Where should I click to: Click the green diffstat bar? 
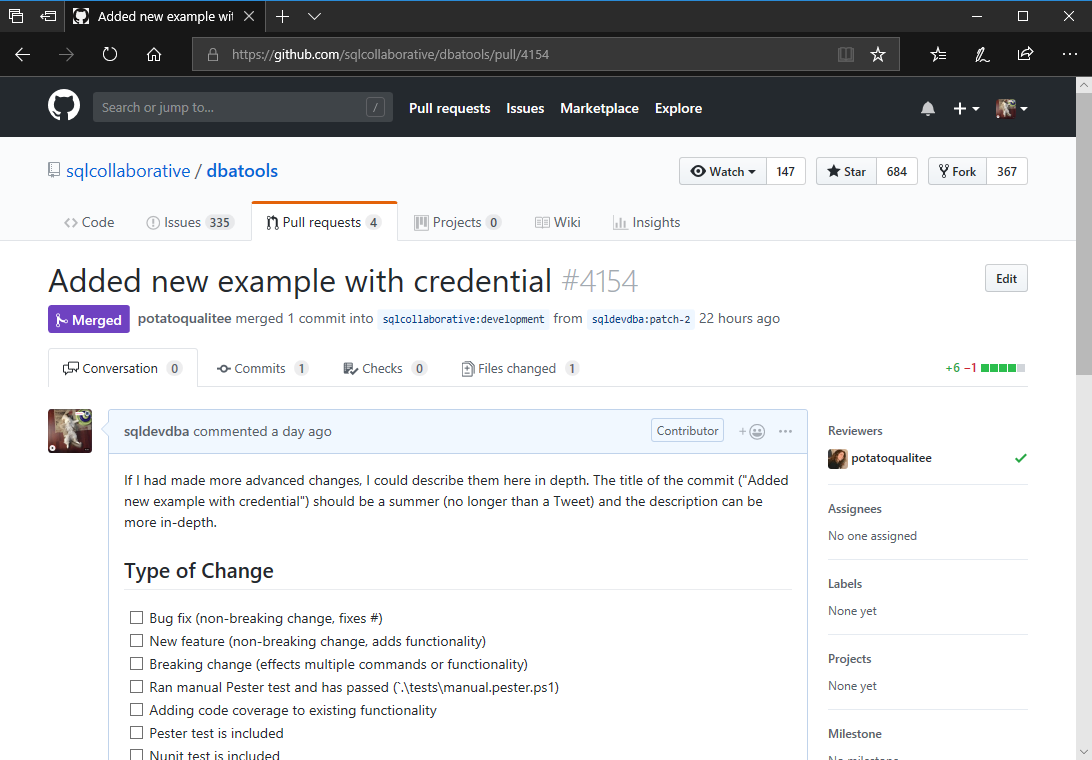pyautogui.click(x=1002, y=368)
